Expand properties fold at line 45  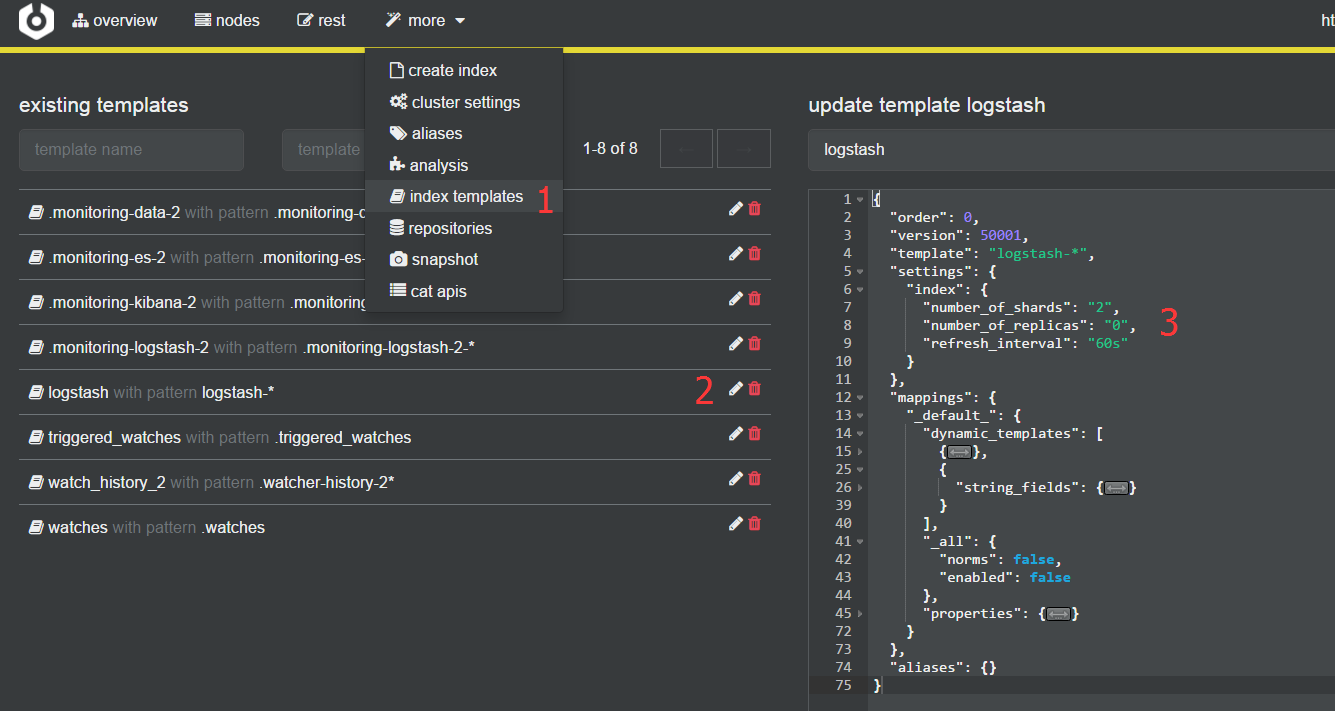click(x=860, y=614)
